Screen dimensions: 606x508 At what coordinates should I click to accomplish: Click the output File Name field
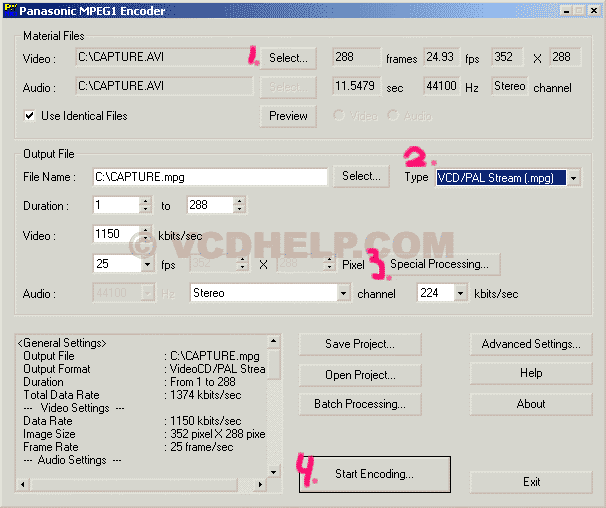click(x=210, y=177)
